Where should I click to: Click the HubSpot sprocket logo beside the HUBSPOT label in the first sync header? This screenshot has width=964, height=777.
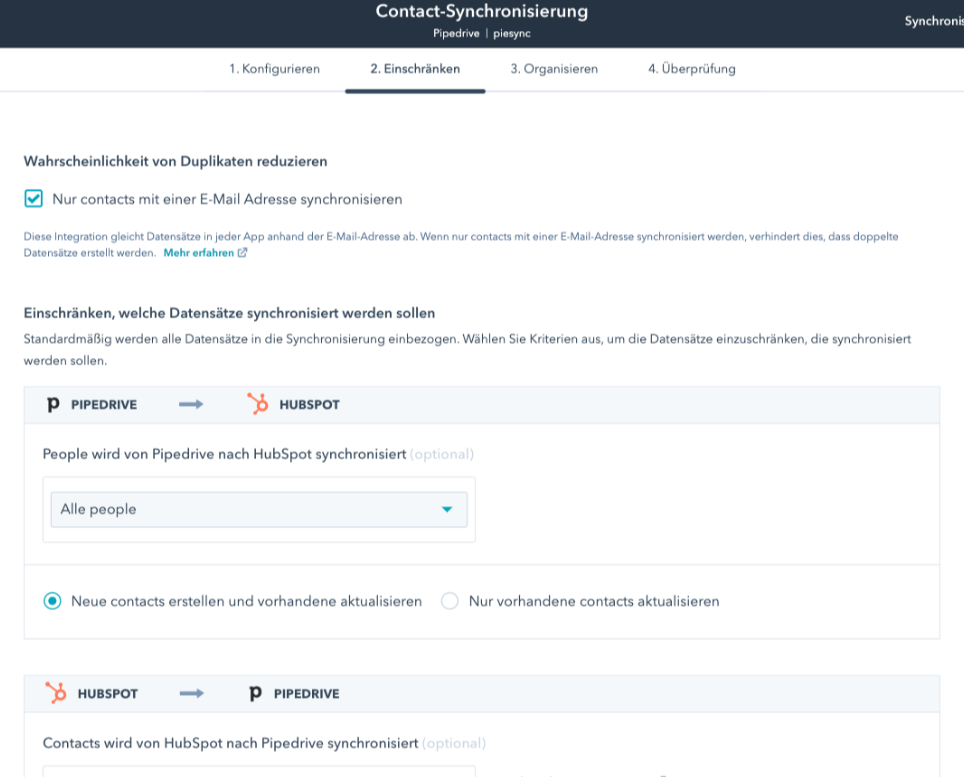pos(258,404)
